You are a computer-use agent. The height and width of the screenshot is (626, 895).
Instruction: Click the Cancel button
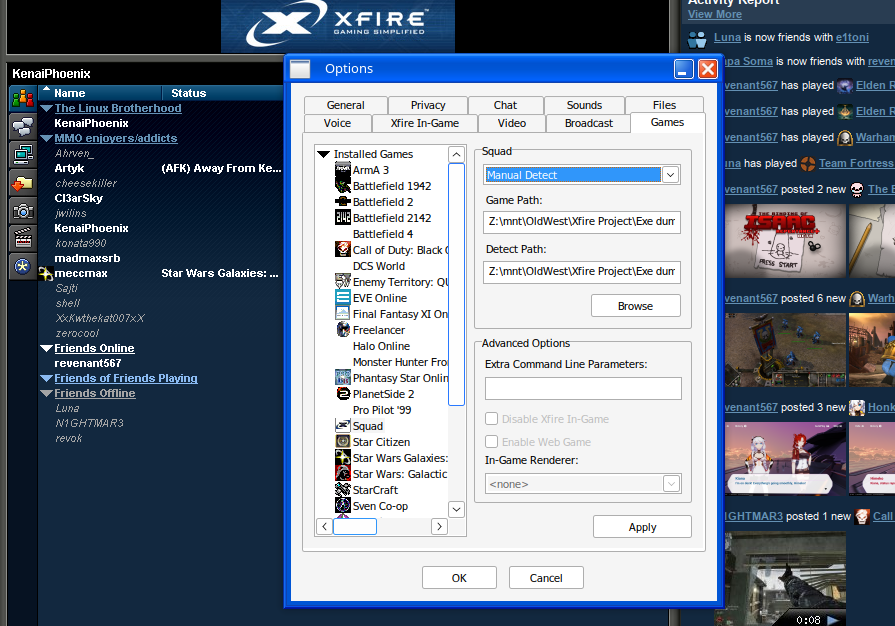(546, 577)
